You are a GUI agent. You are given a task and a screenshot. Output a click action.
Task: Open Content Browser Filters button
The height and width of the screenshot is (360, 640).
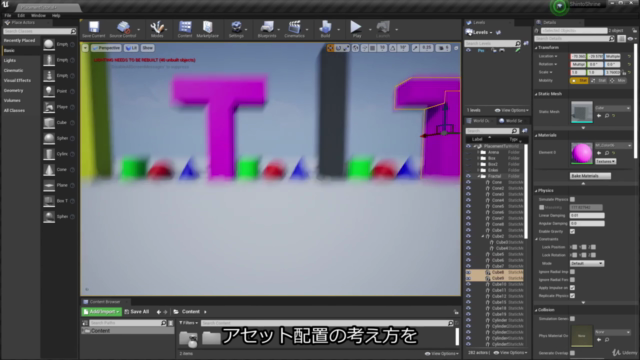tap(188, 323)
